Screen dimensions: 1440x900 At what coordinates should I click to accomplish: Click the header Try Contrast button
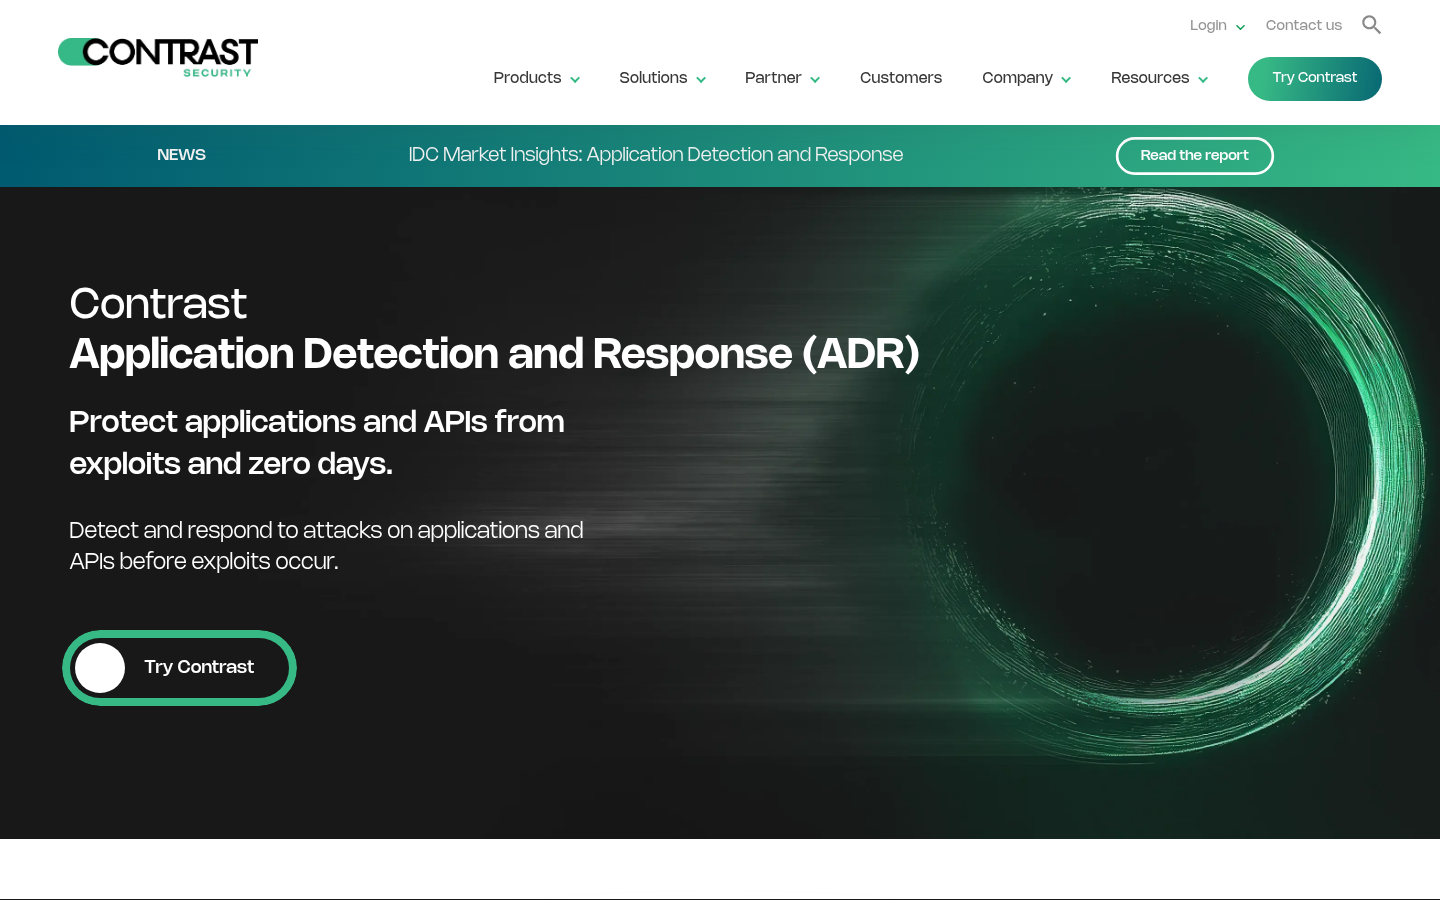(1315, 79)
